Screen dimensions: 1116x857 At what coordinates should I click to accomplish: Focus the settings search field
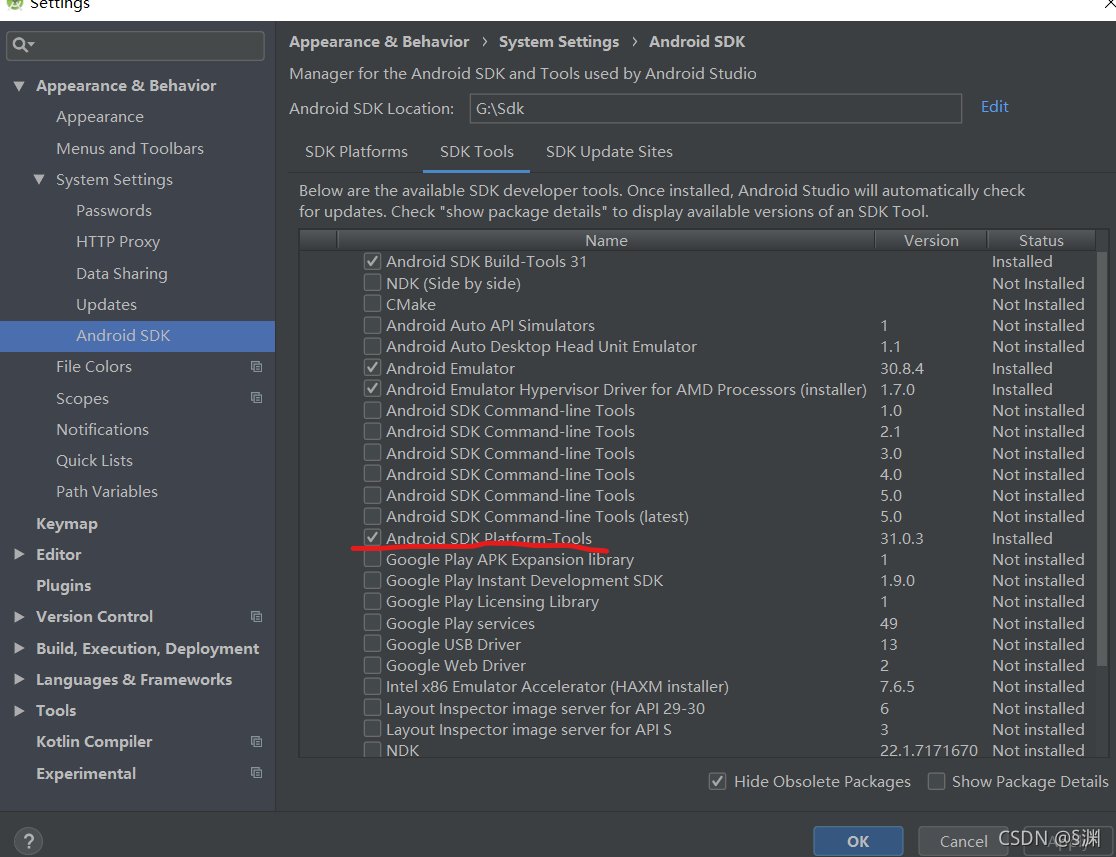click(135, 46)
